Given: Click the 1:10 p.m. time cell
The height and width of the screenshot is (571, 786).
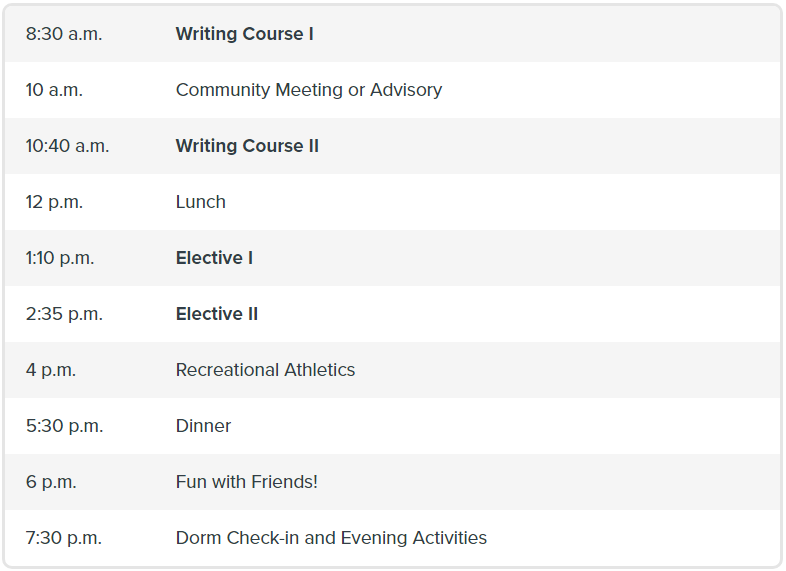Looking at the screenshot, I should point(60,258).
